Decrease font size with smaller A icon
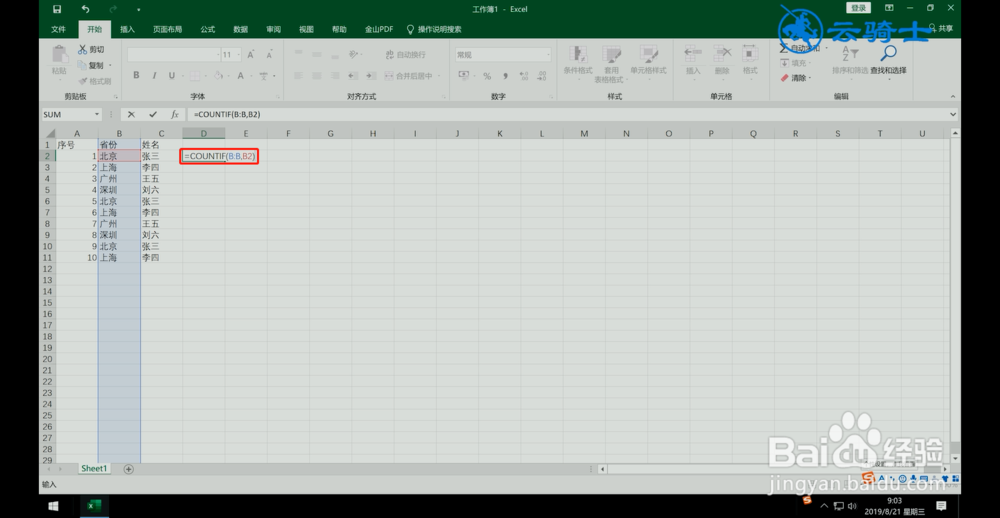The image size is (1000, 518). point(269,55)
